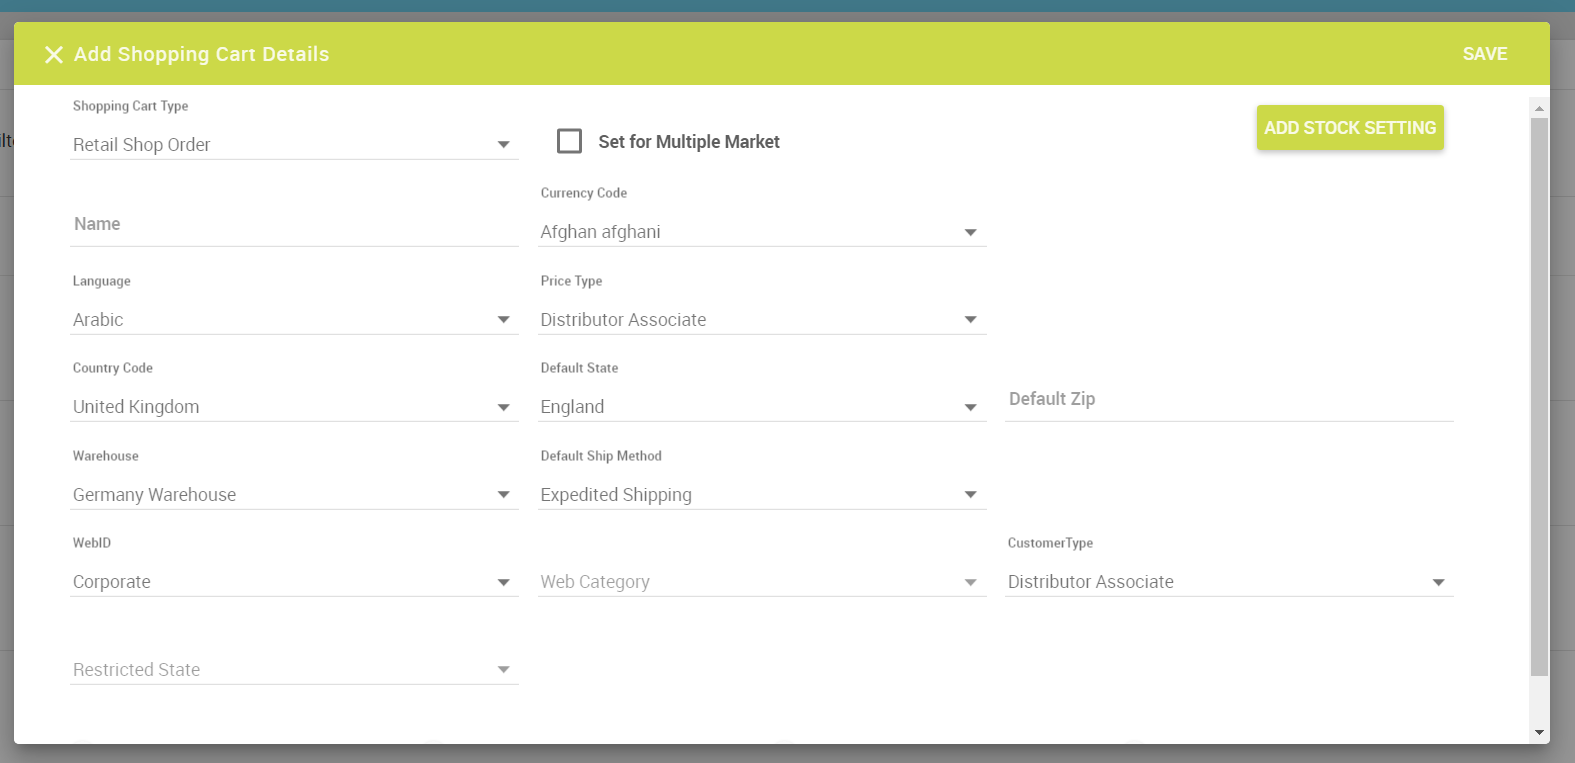Click the ADD STOCK SETTING button
Screen dimensions: 1575x763
coord(1349,128)
